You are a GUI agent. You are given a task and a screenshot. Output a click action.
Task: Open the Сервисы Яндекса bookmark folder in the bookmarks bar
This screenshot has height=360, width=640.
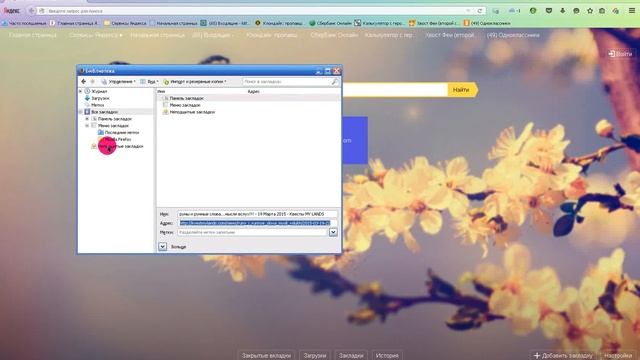point(125,23)
